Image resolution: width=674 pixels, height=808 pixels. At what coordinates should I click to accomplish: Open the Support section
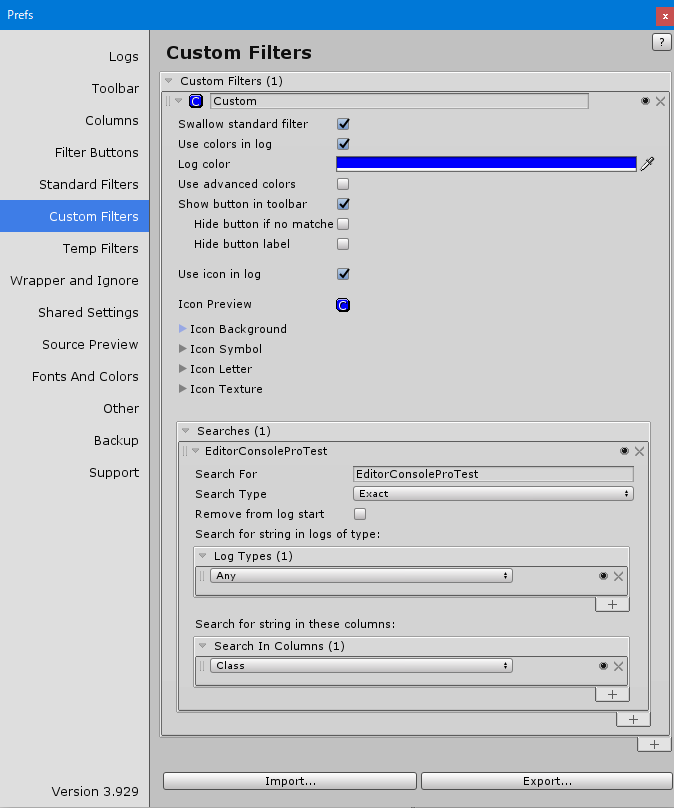75,473
